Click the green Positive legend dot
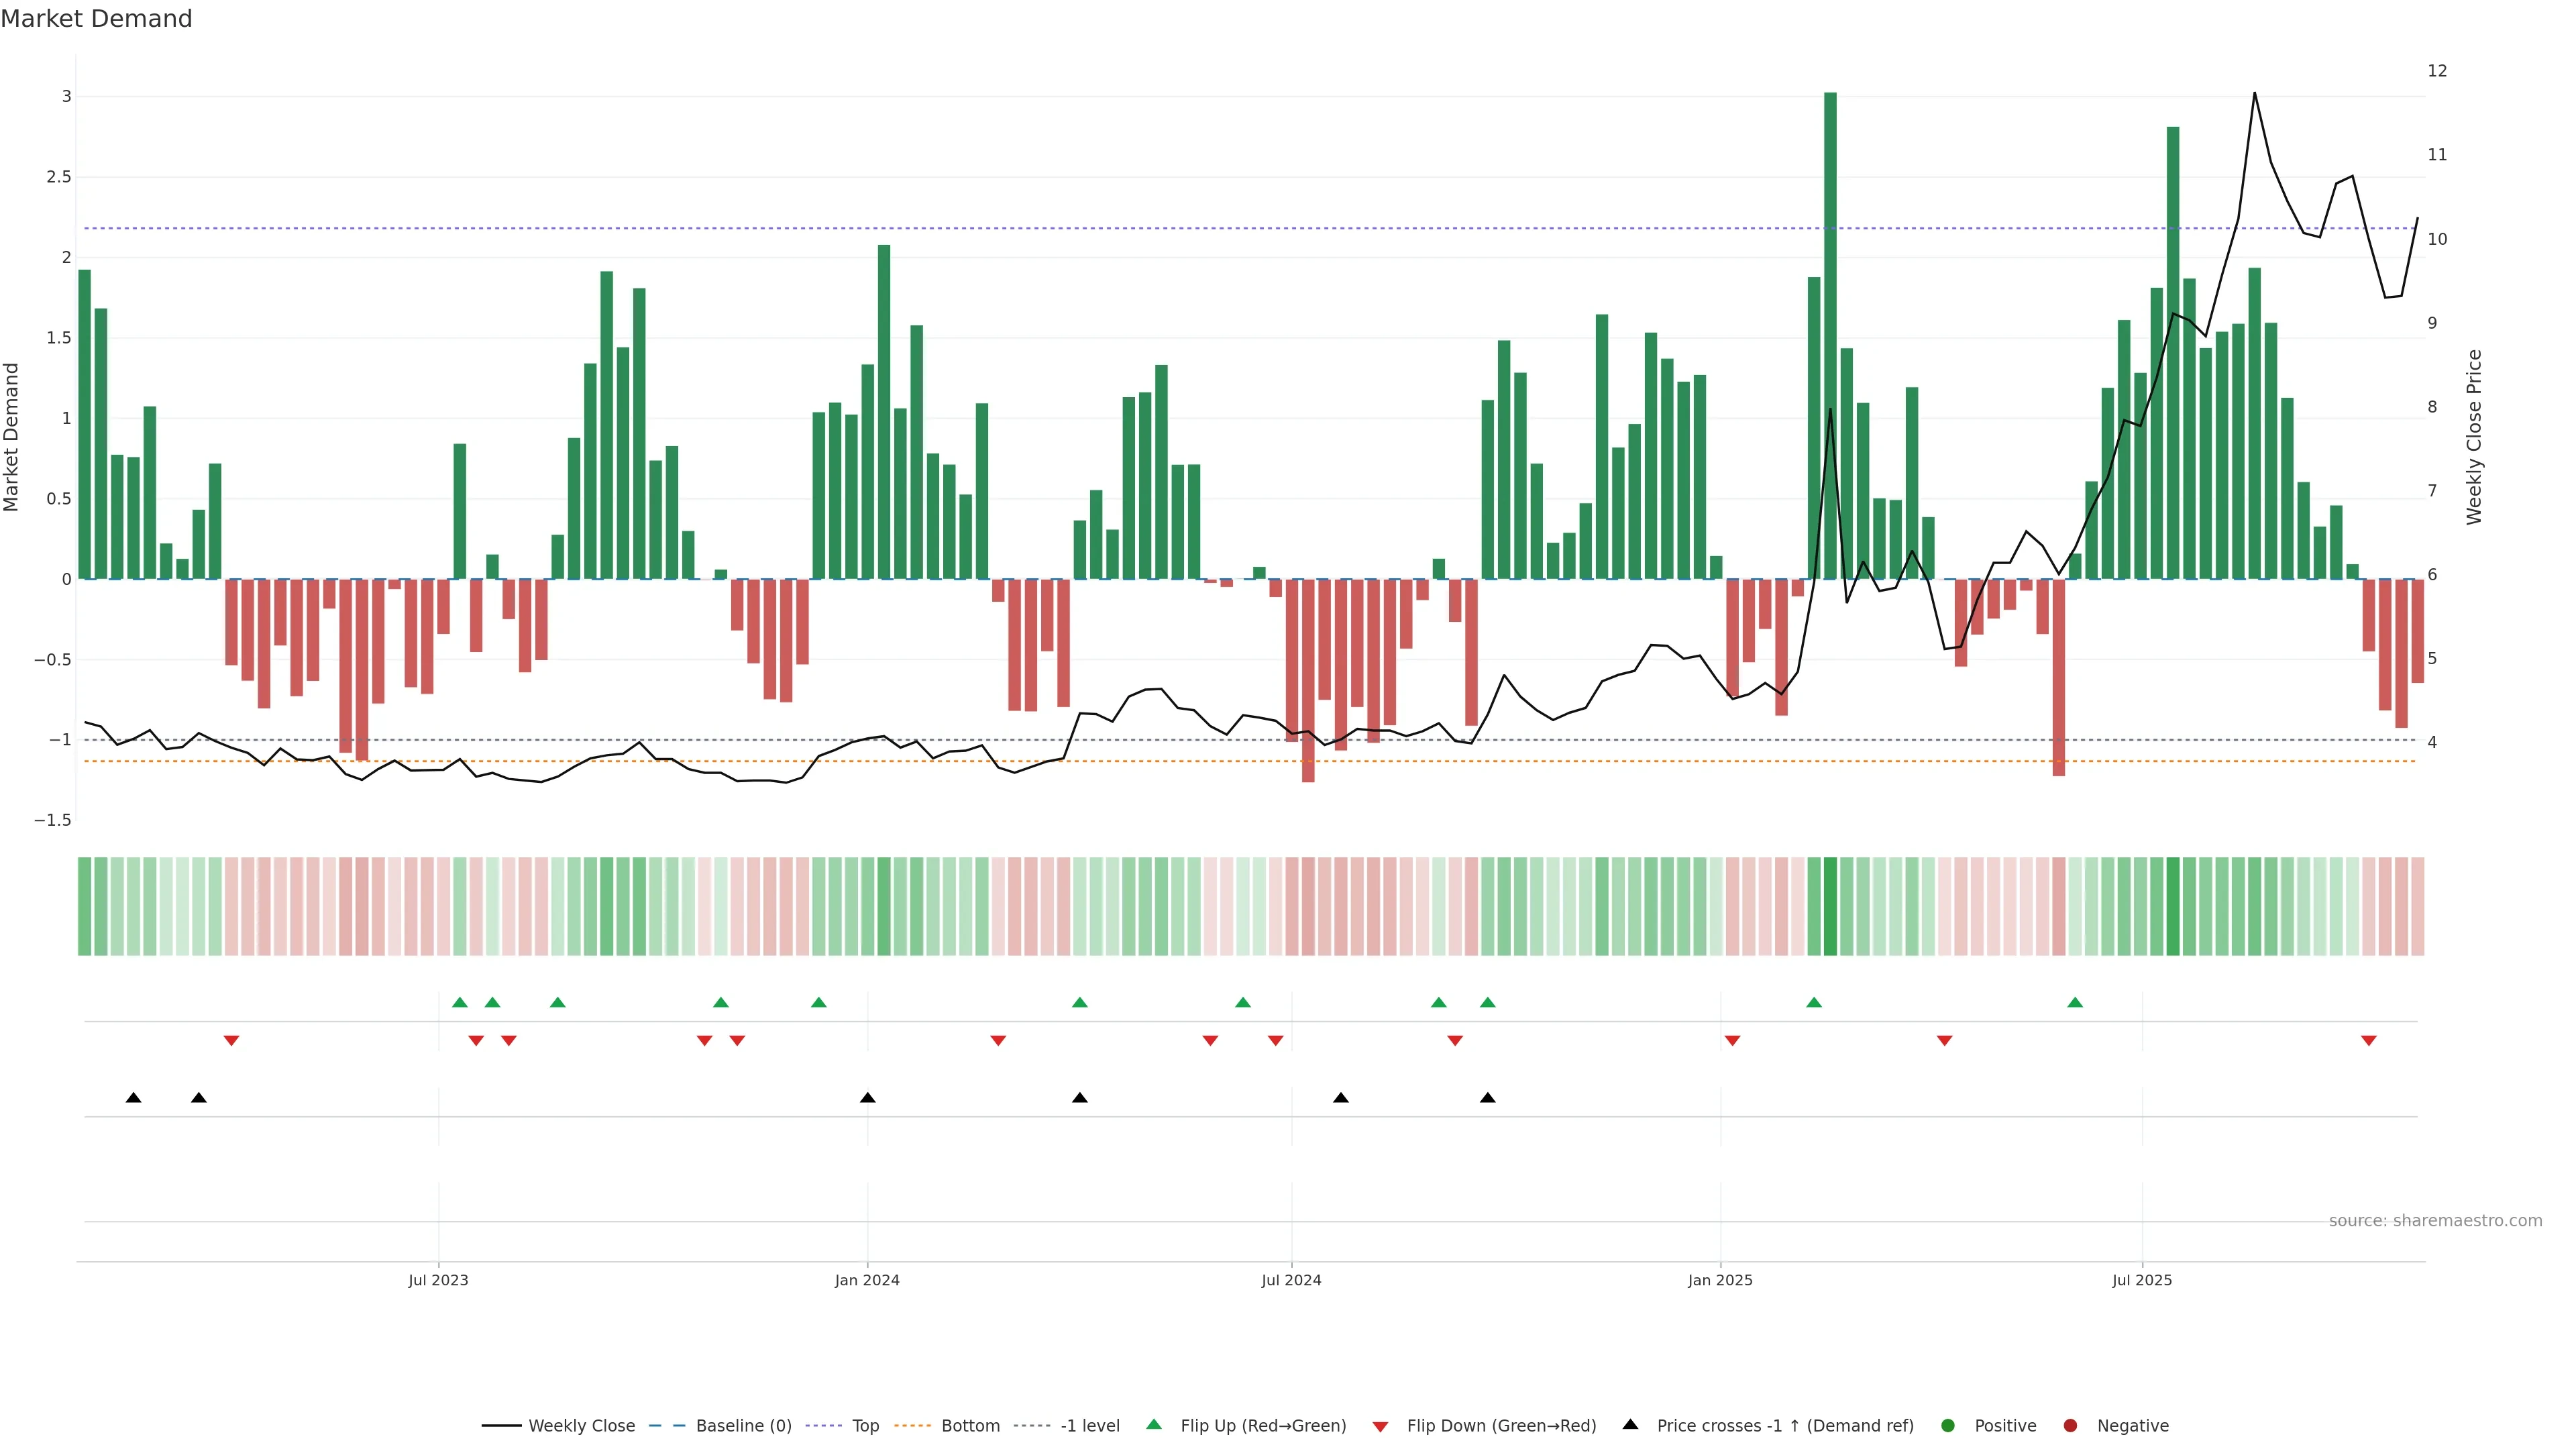Screen dimensions: 2576x1449 click(x=1947, y=1426)
